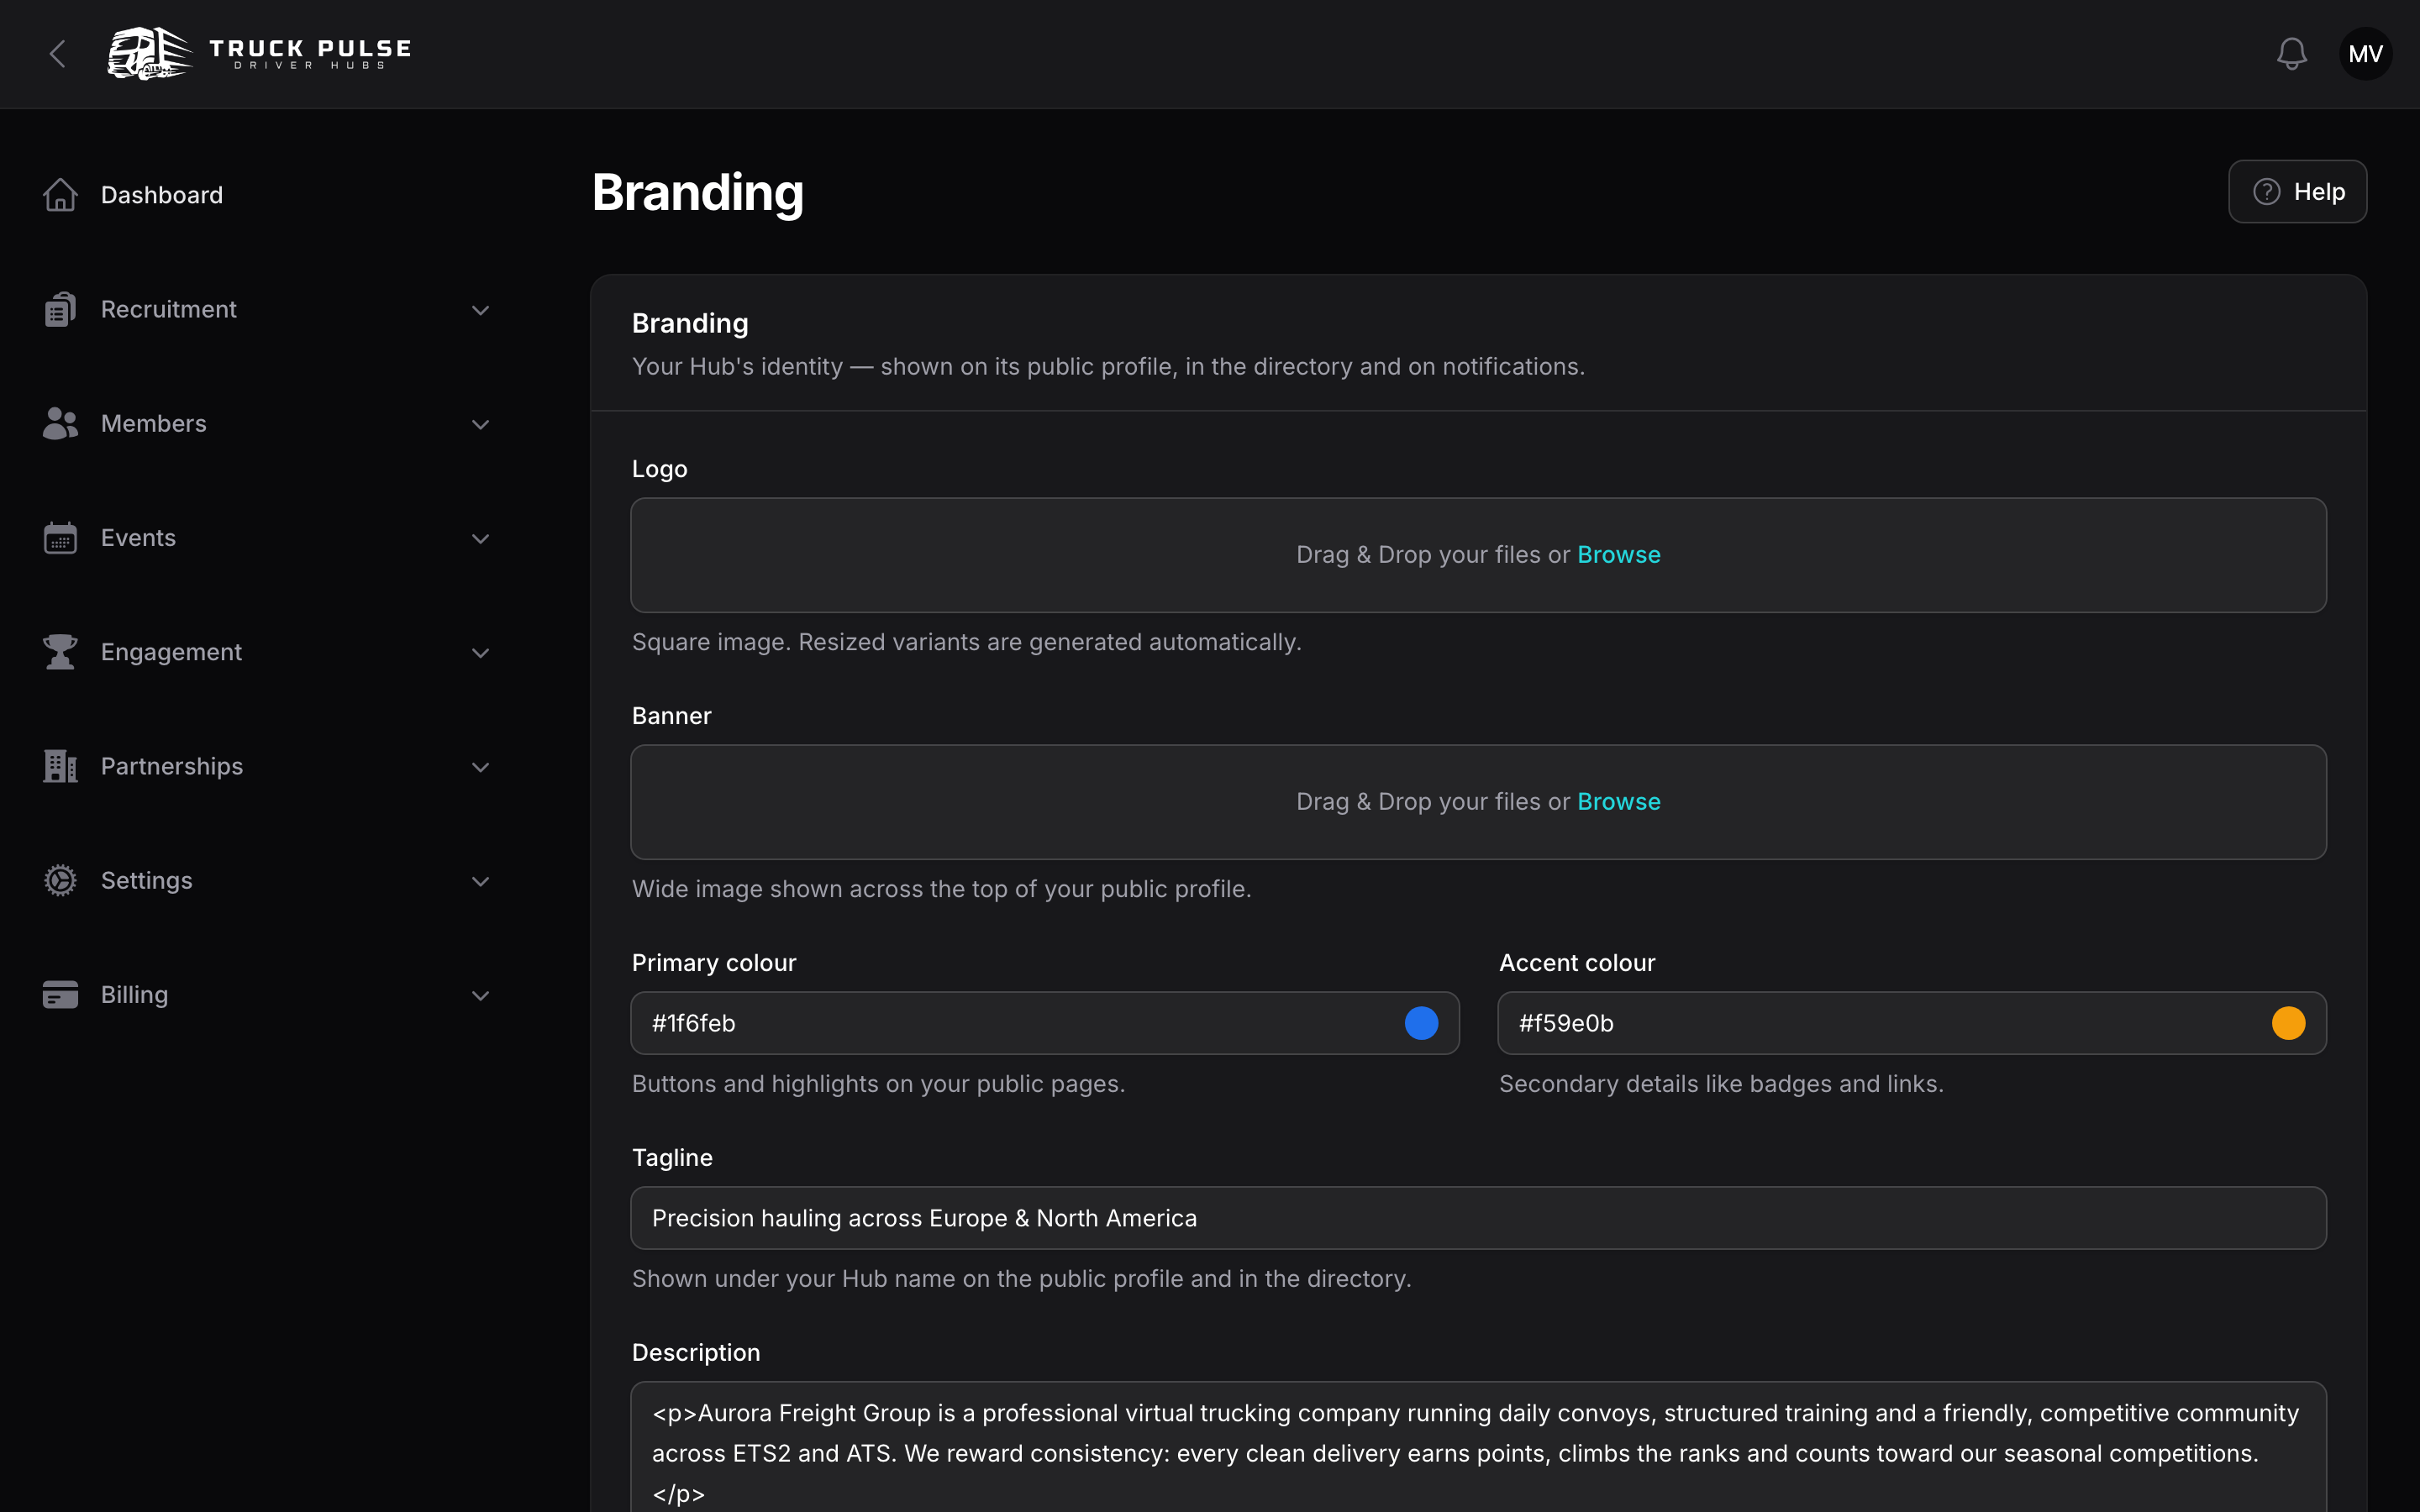Image resolution: width=2420 pixels, height=1512 pixels.
Task: Click "Buttons and highlights" helper text
Action: click(x=878, y=1084)
